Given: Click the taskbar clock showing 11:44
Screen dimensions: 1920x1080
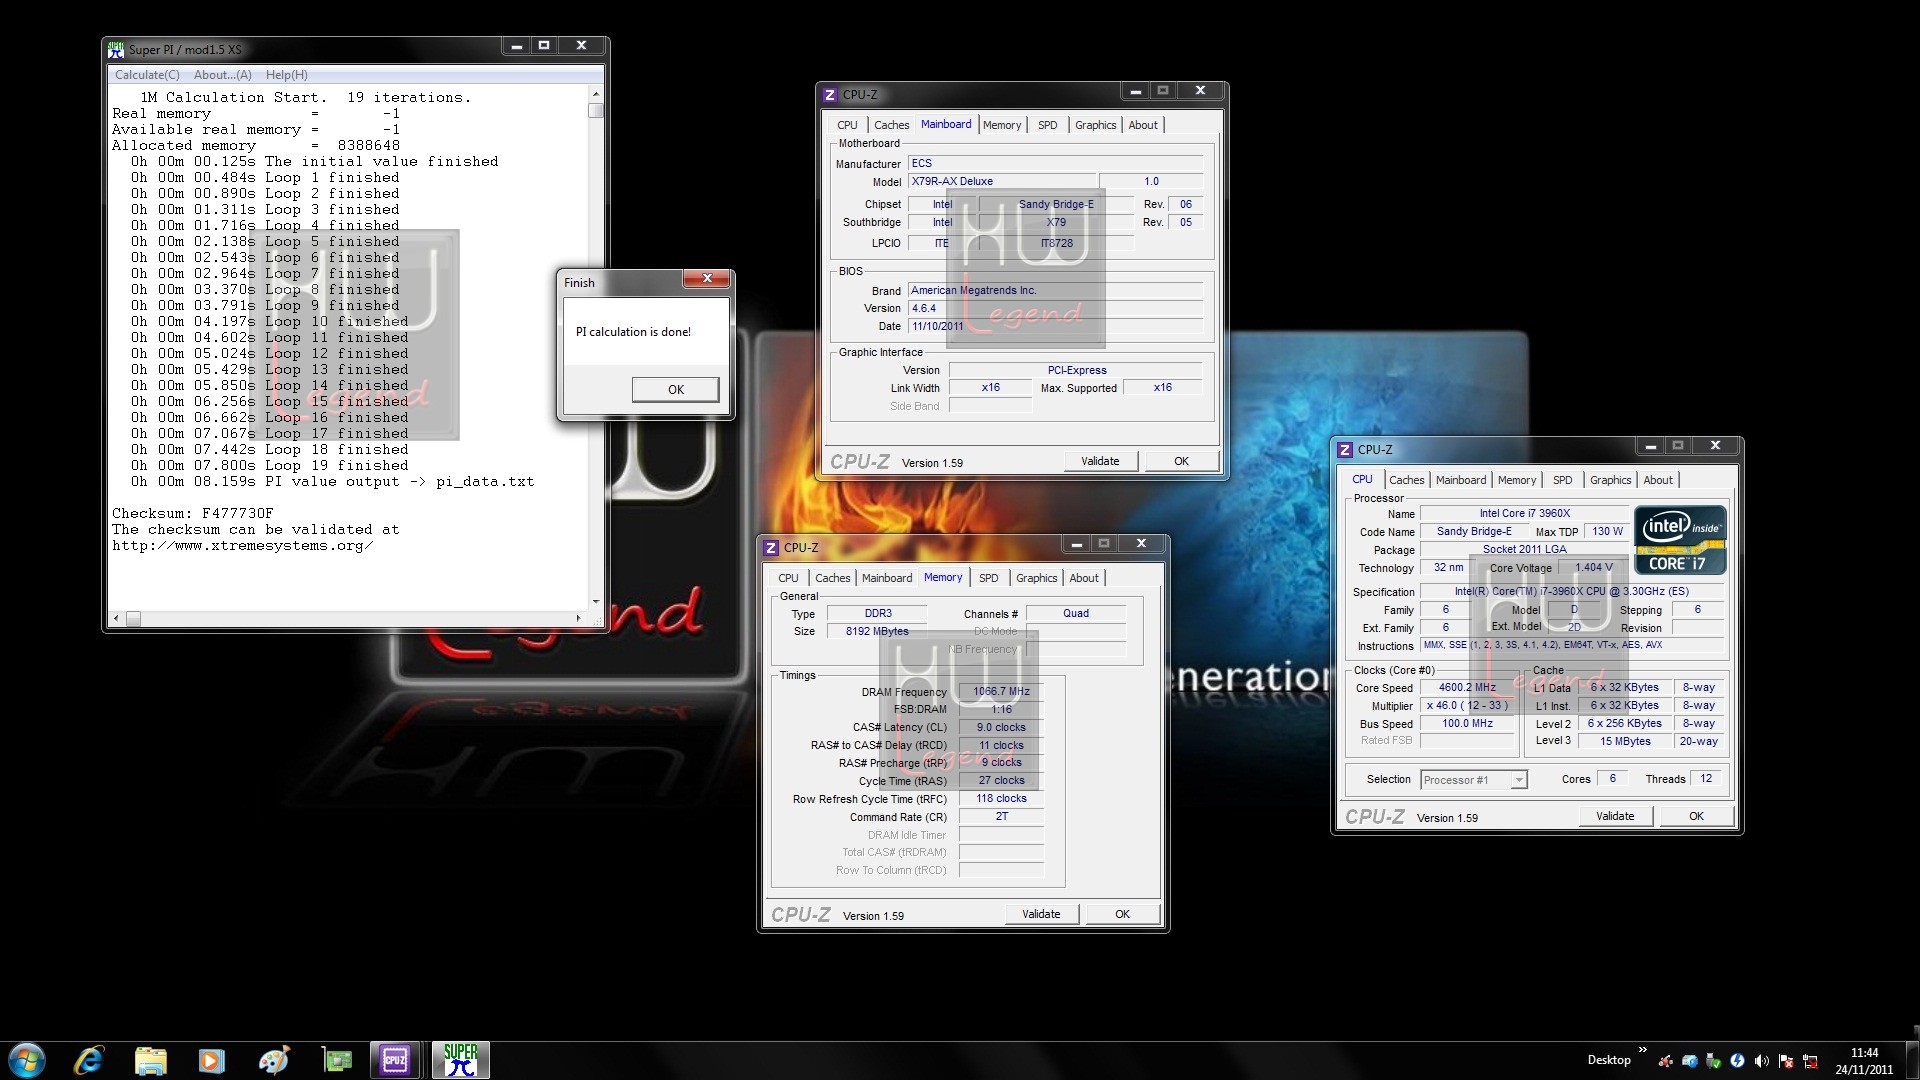Looking at the screenshot, I should 1864,1061.
